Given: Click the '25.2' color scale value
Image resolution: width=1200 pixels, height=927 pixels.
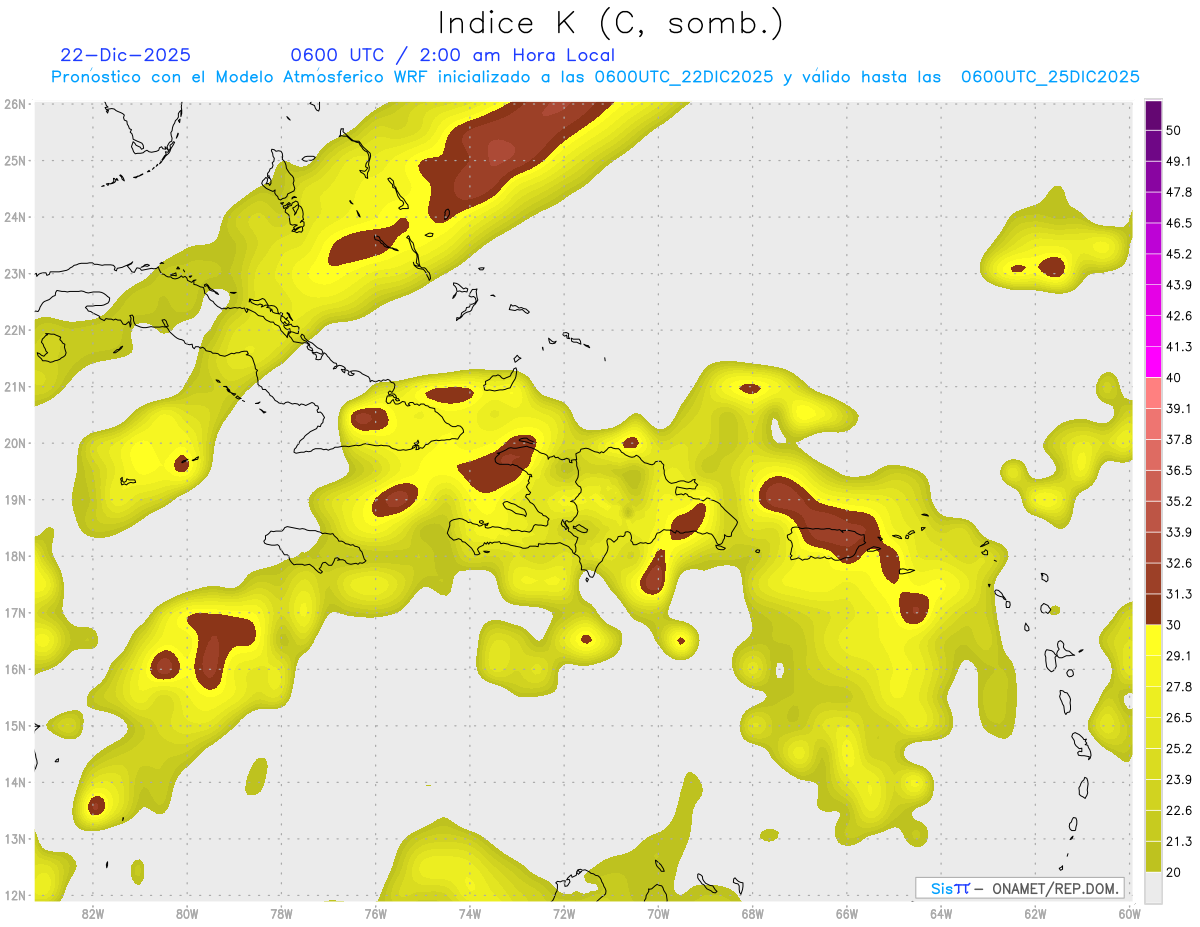Looking at the screenshot, I should click(1179, 749).
